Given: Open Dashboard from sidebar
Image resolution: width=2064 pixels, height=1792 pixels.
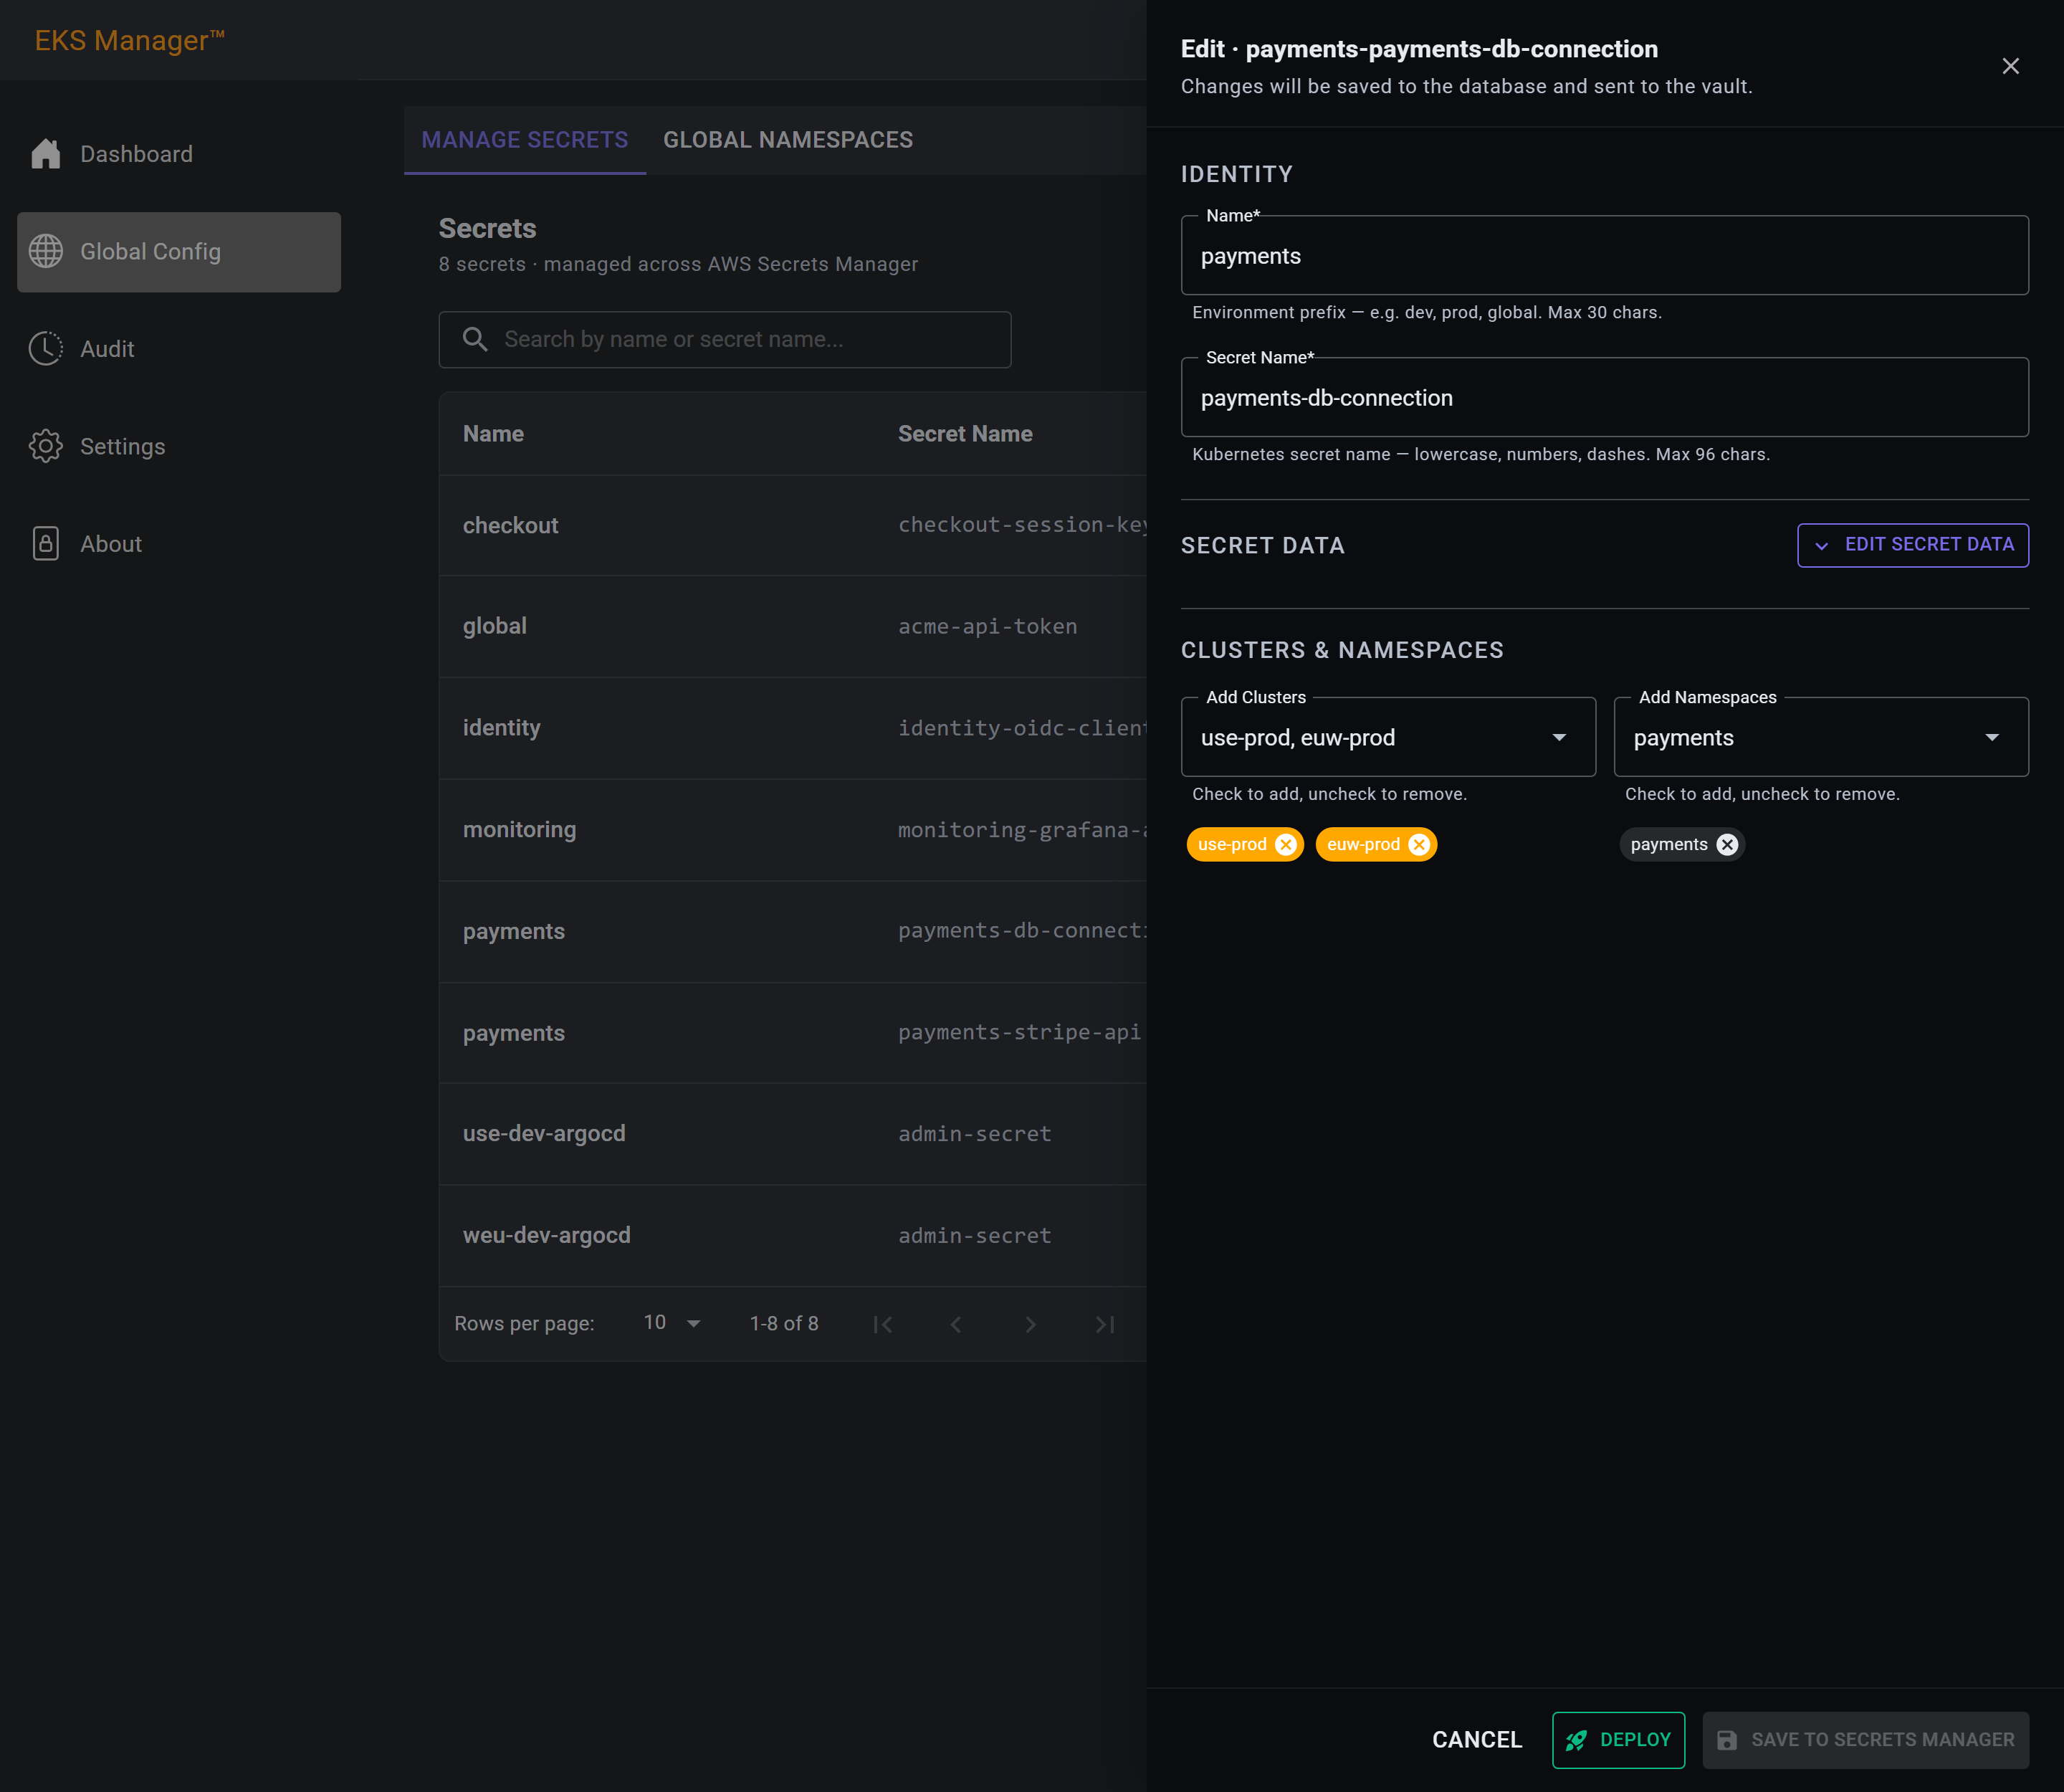Looking at the screenshot, I should tap(179, 154).
